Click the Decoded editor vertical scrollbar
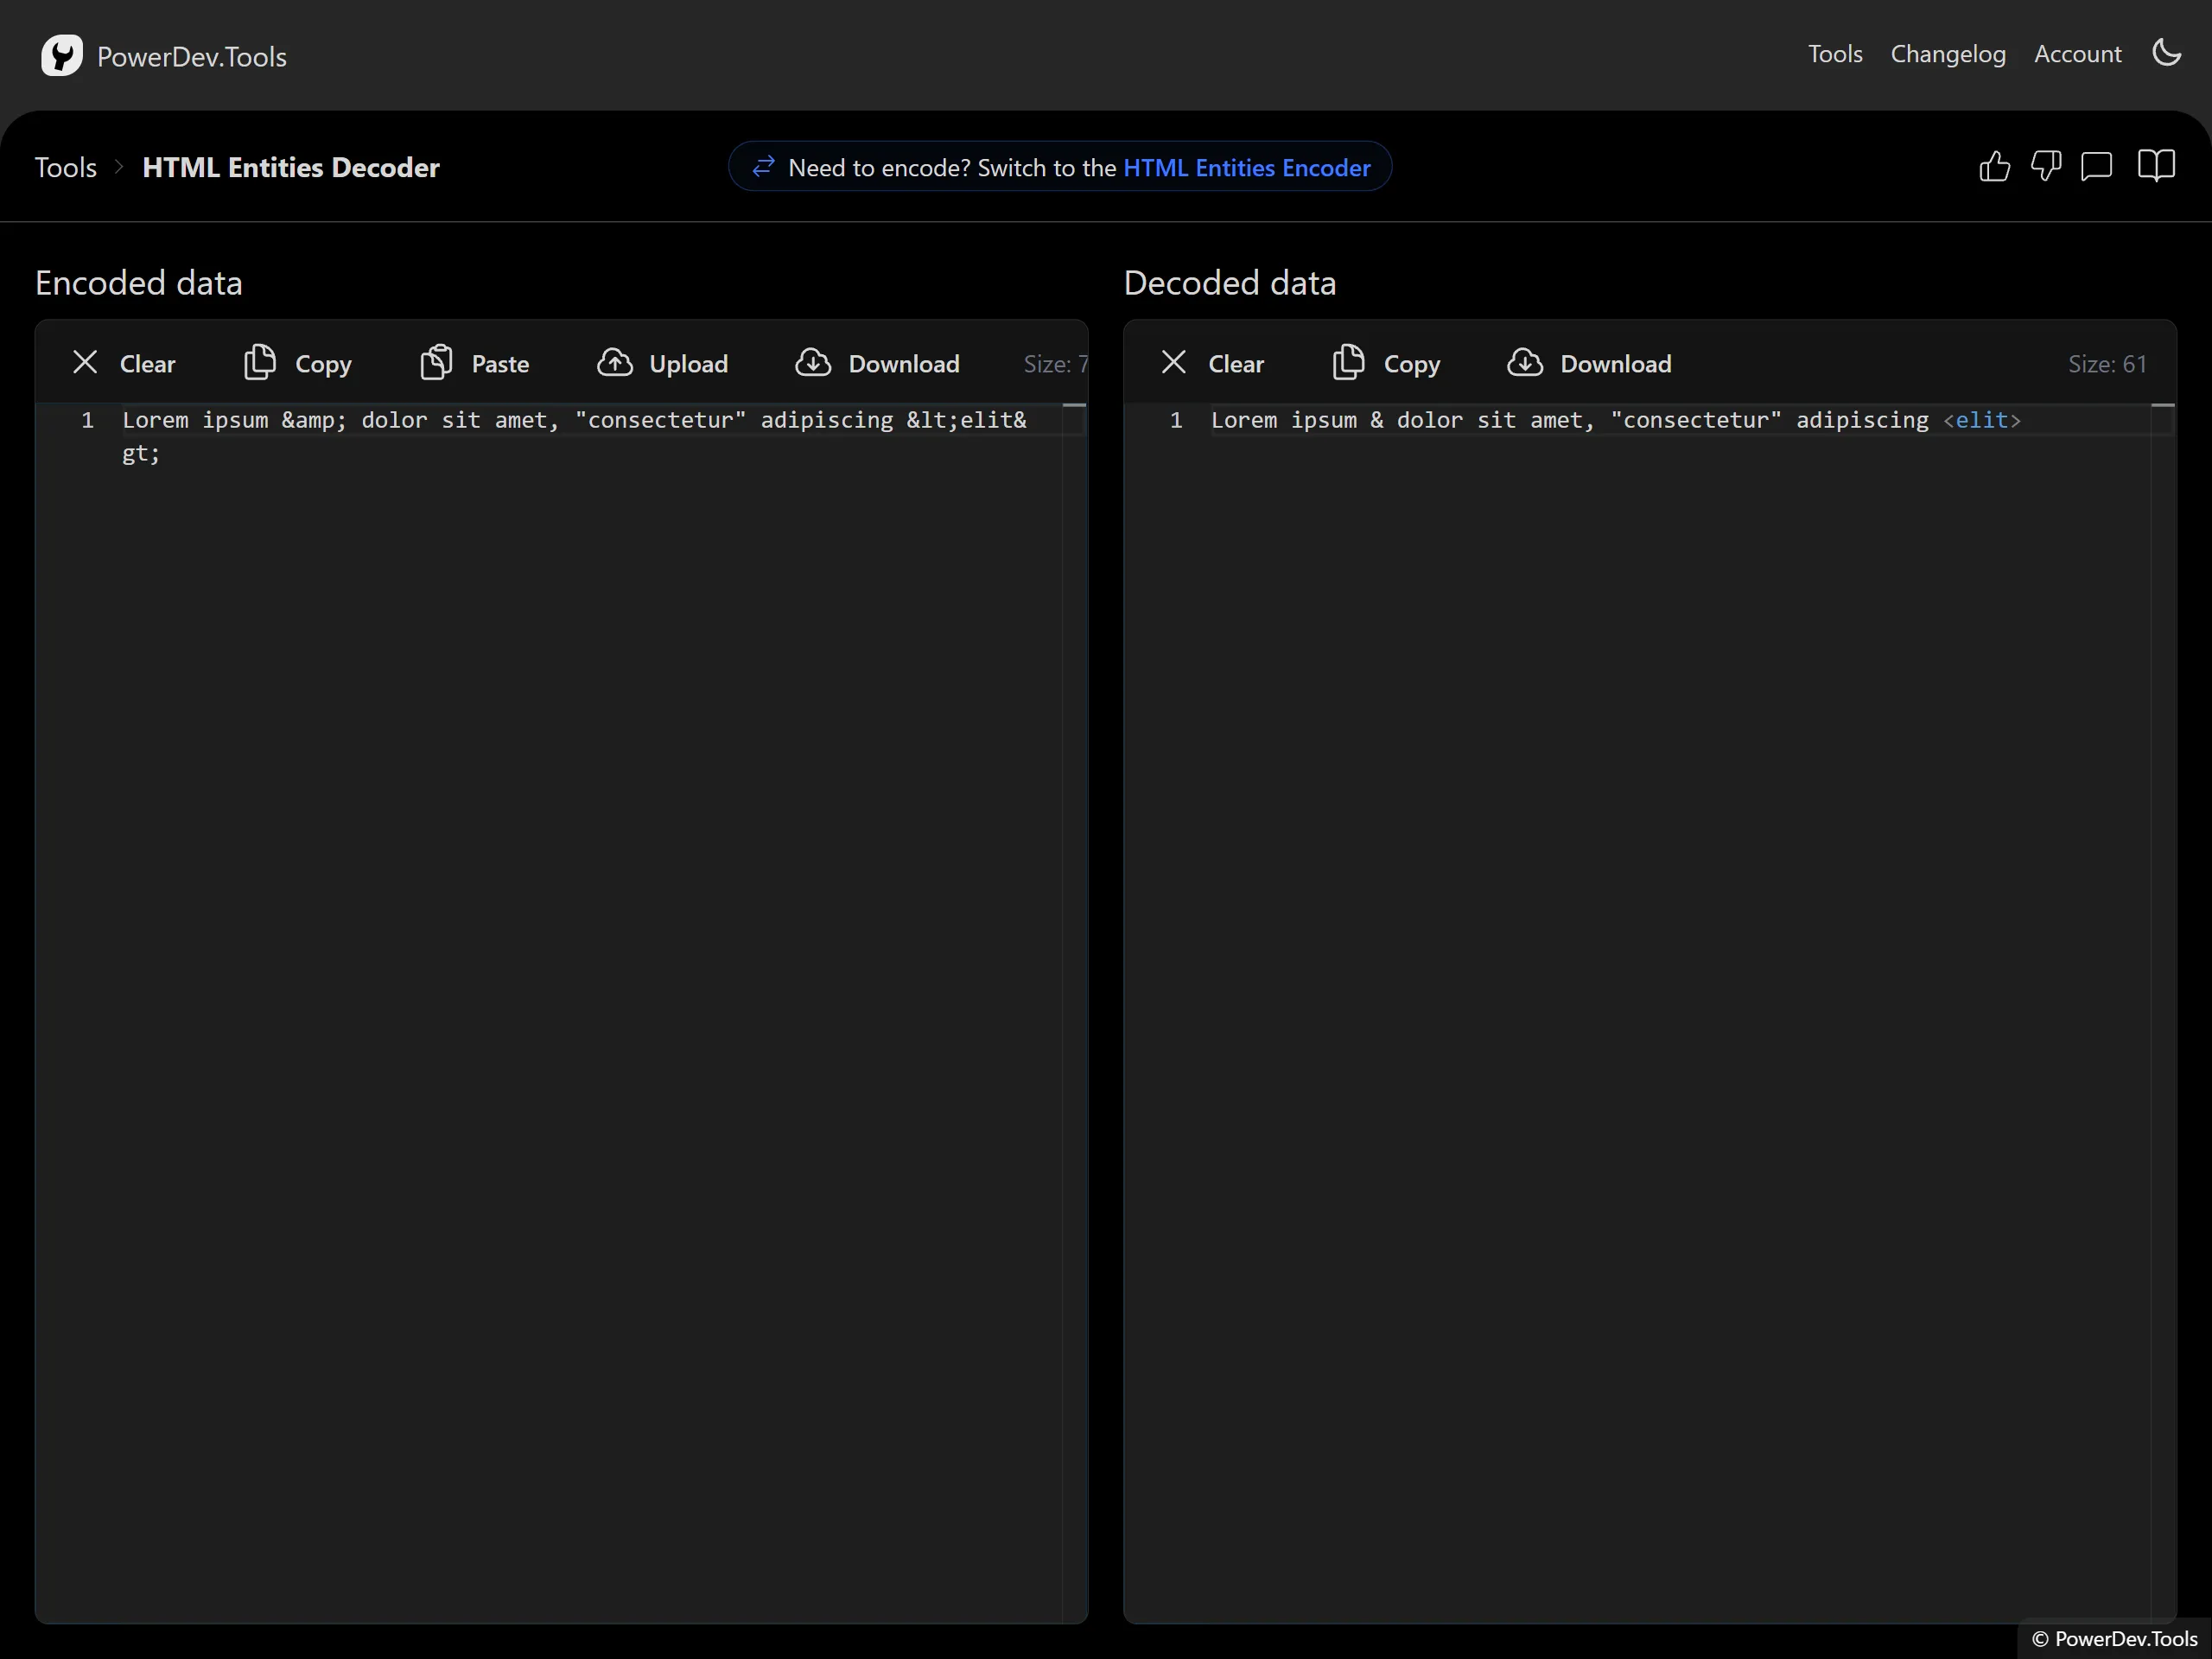The image size is (2212, 1659). (x=2163, y=1012)
